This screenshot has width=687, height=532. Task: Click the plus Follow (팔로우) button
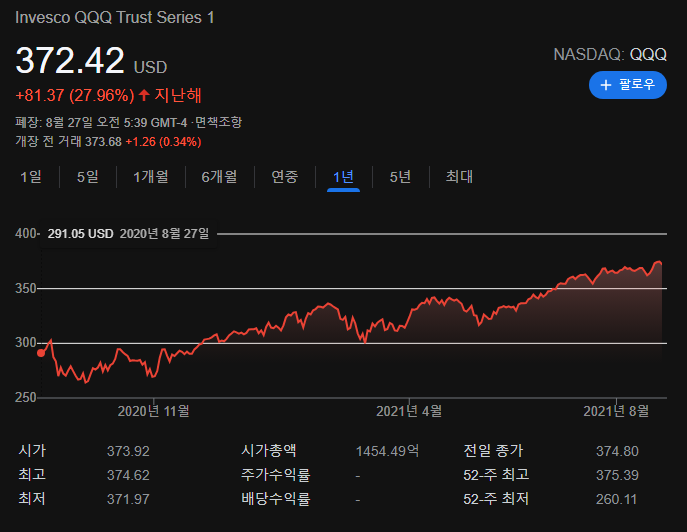(627, 85)
